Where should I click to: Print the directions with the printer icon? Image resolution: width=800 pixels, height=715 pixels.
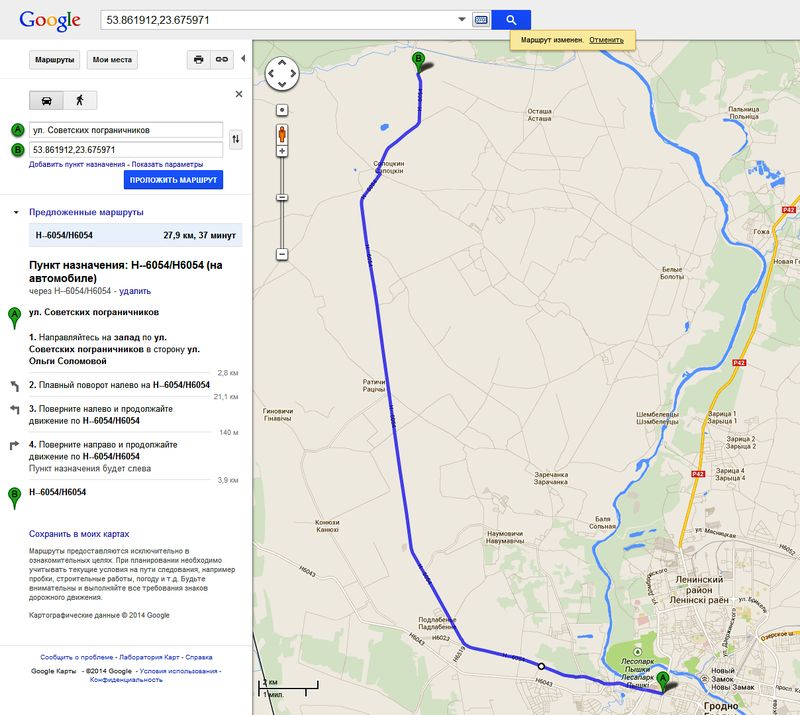[x=198, y=60]
